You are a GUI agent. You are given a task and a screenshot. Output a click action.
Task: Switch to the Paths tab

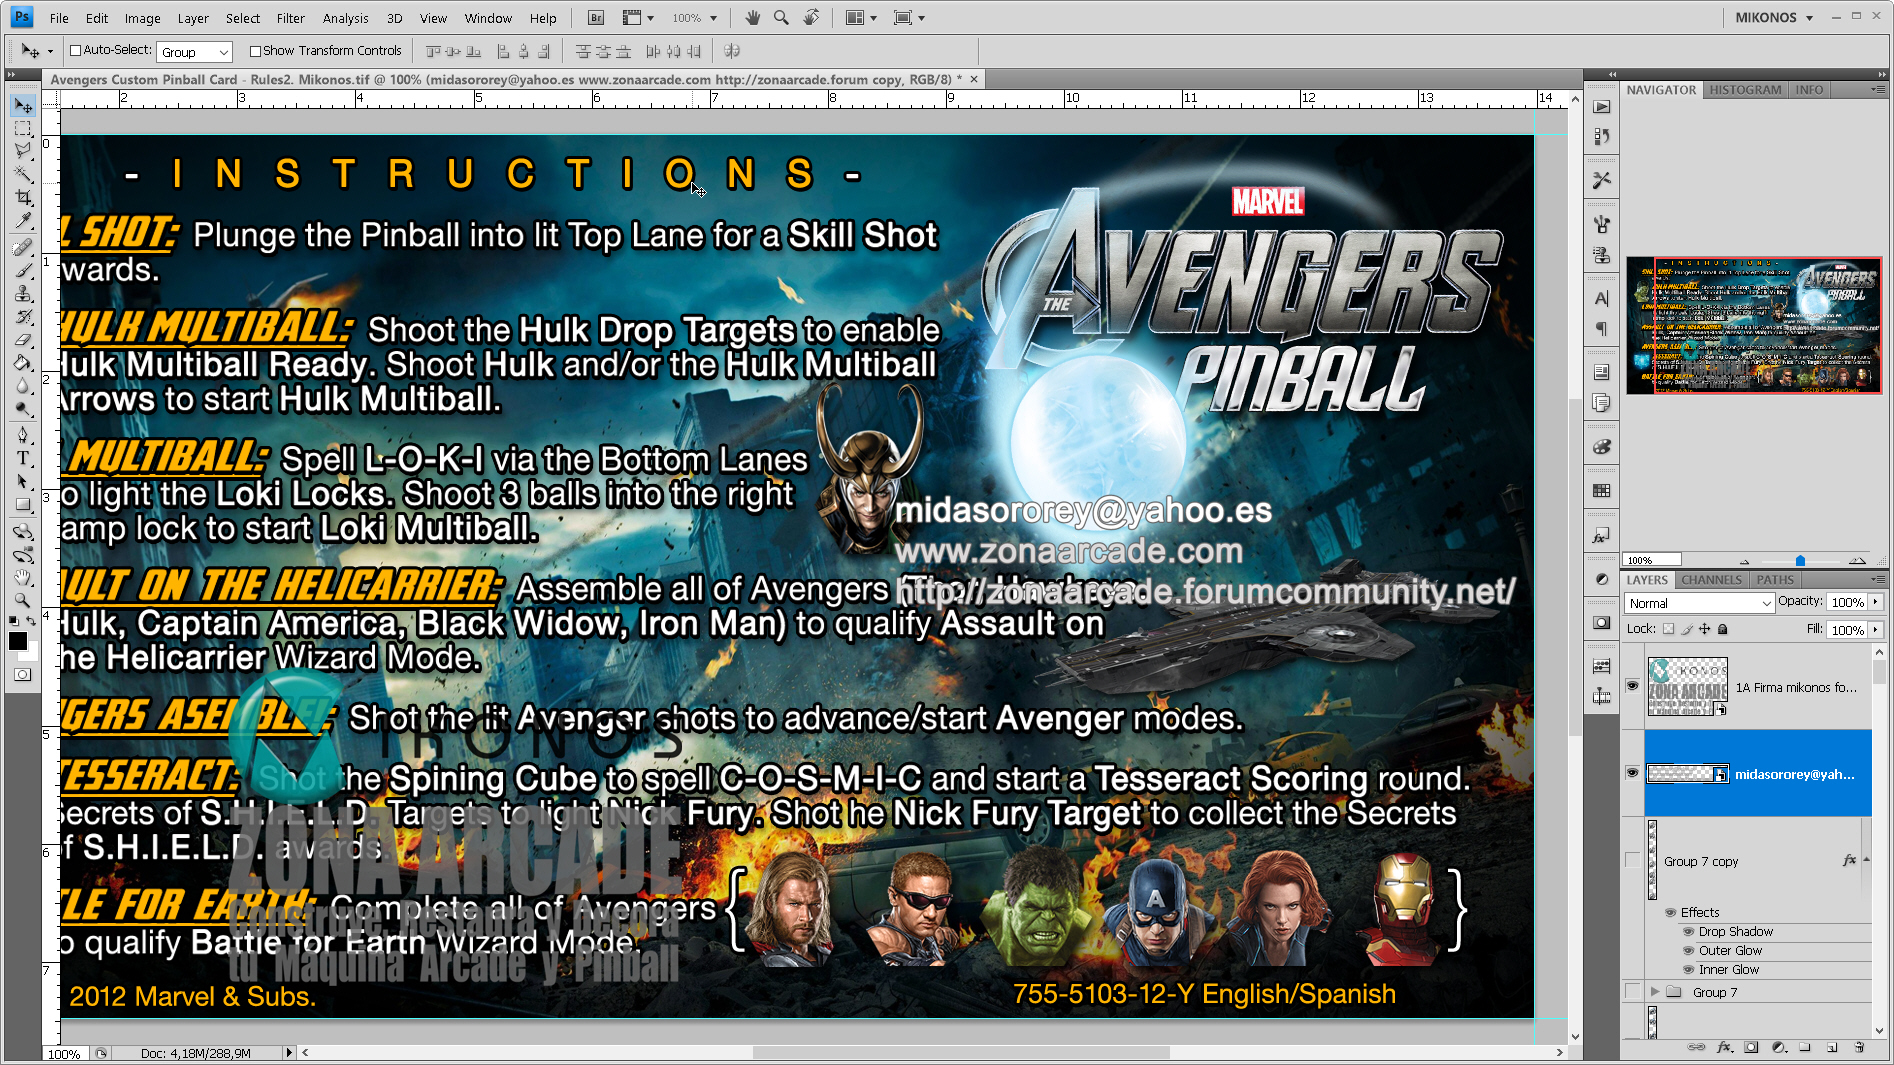click(x=1775, y=580)
